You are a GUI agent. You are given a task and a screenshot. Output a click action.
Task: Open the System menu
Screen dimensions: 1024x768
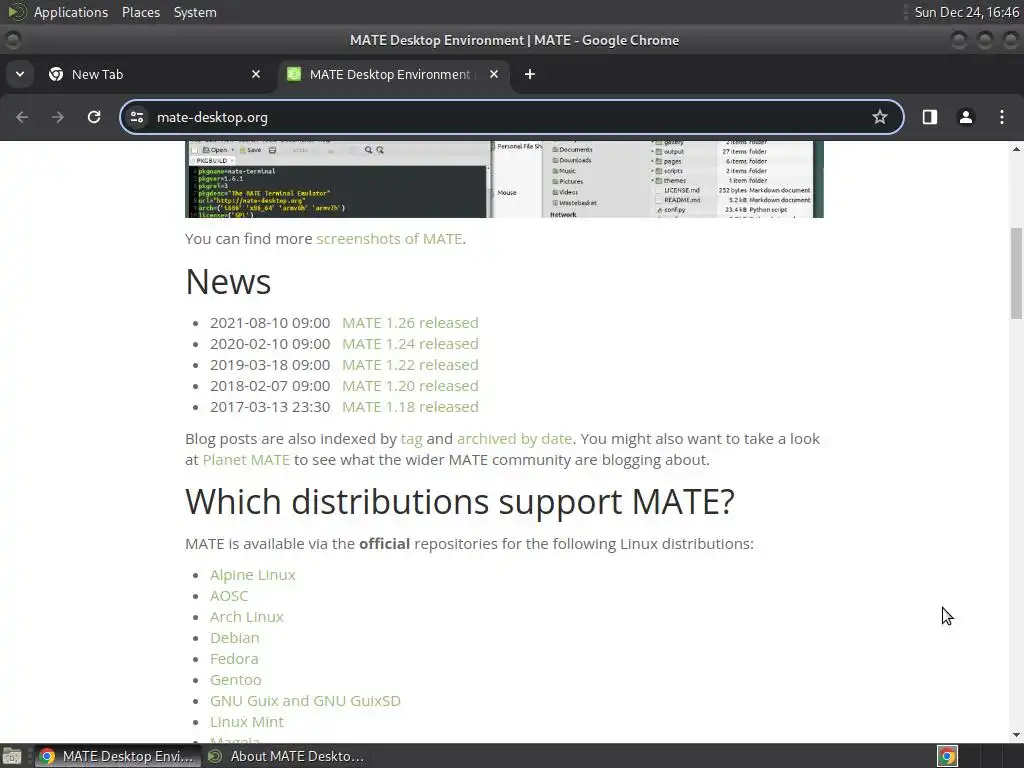click(195, 12)
